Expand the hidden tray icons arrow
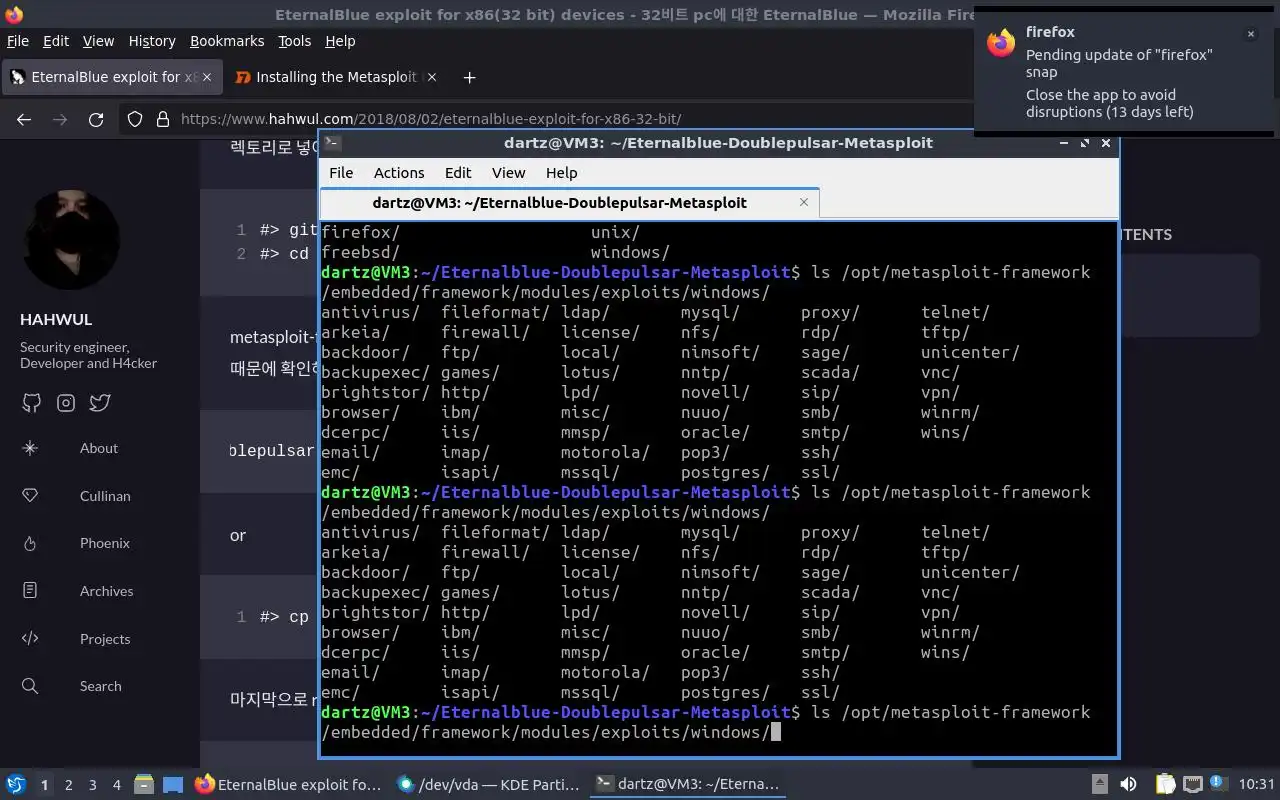1280x800 pixels. [1099, 785]
